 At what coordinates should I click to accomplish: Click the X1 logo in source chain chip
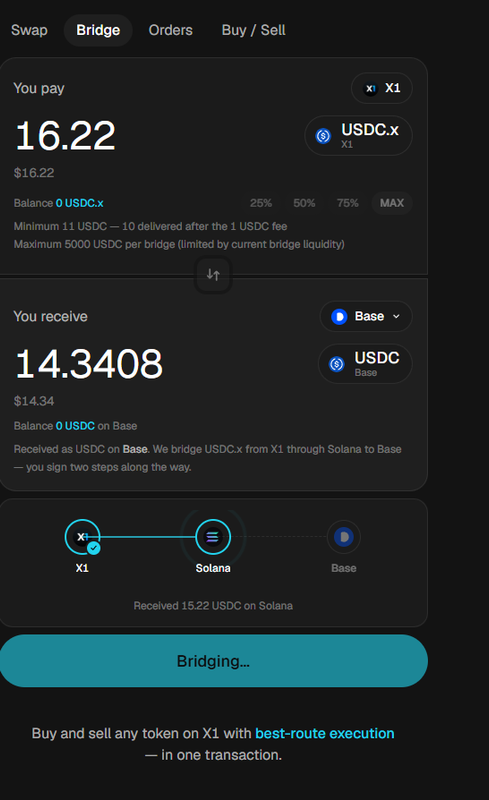coord(371,89)
